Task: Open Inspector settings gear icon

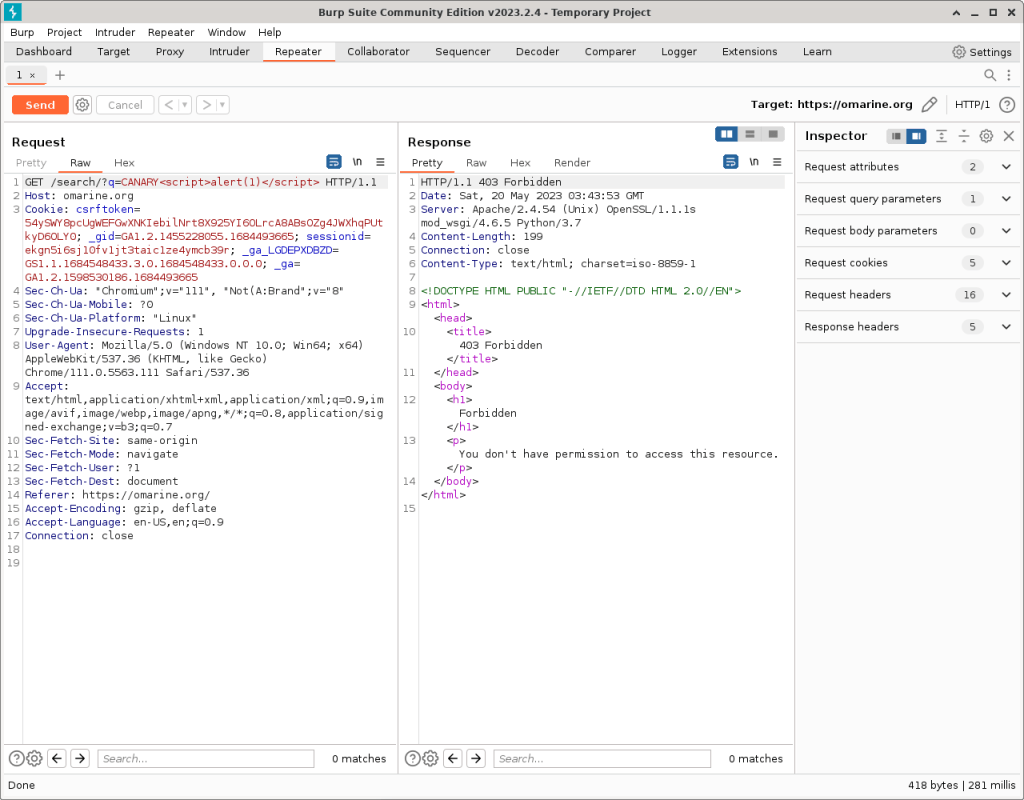Action: 986,136
